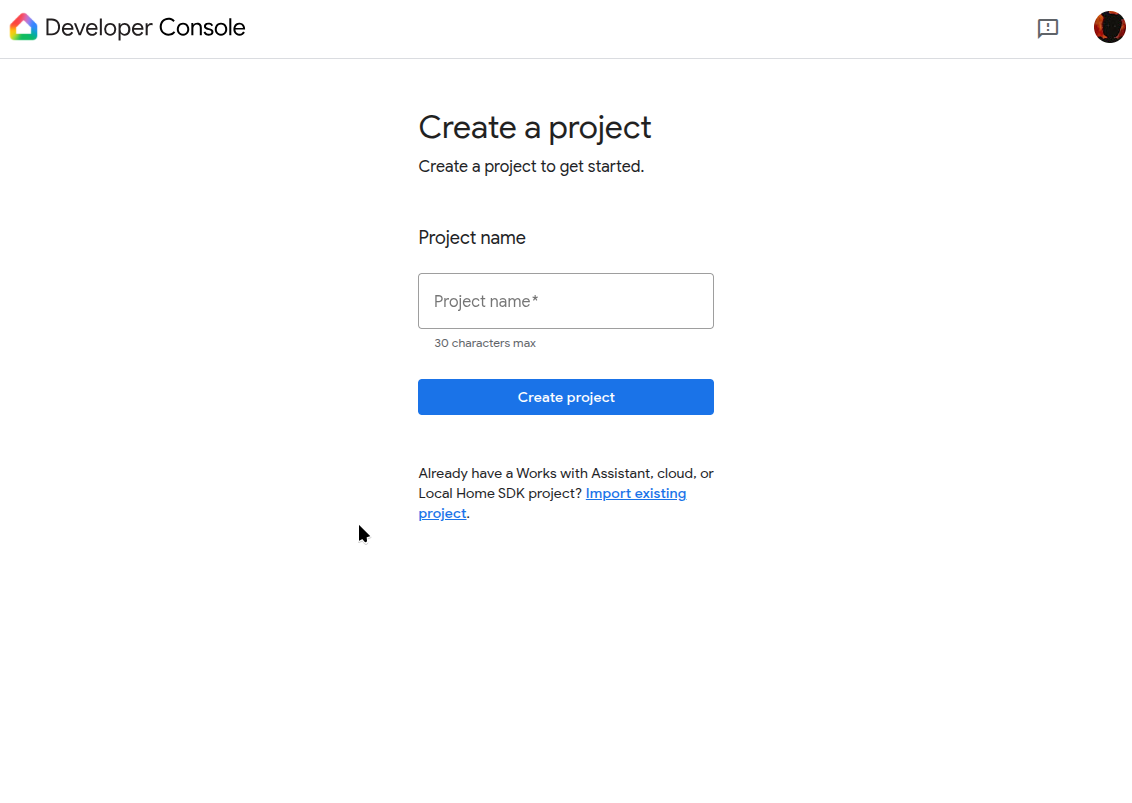This screenshot has width=1132, height=803.
Task: Click the "30 characters max" helper text
Action: tap(485, 343)
